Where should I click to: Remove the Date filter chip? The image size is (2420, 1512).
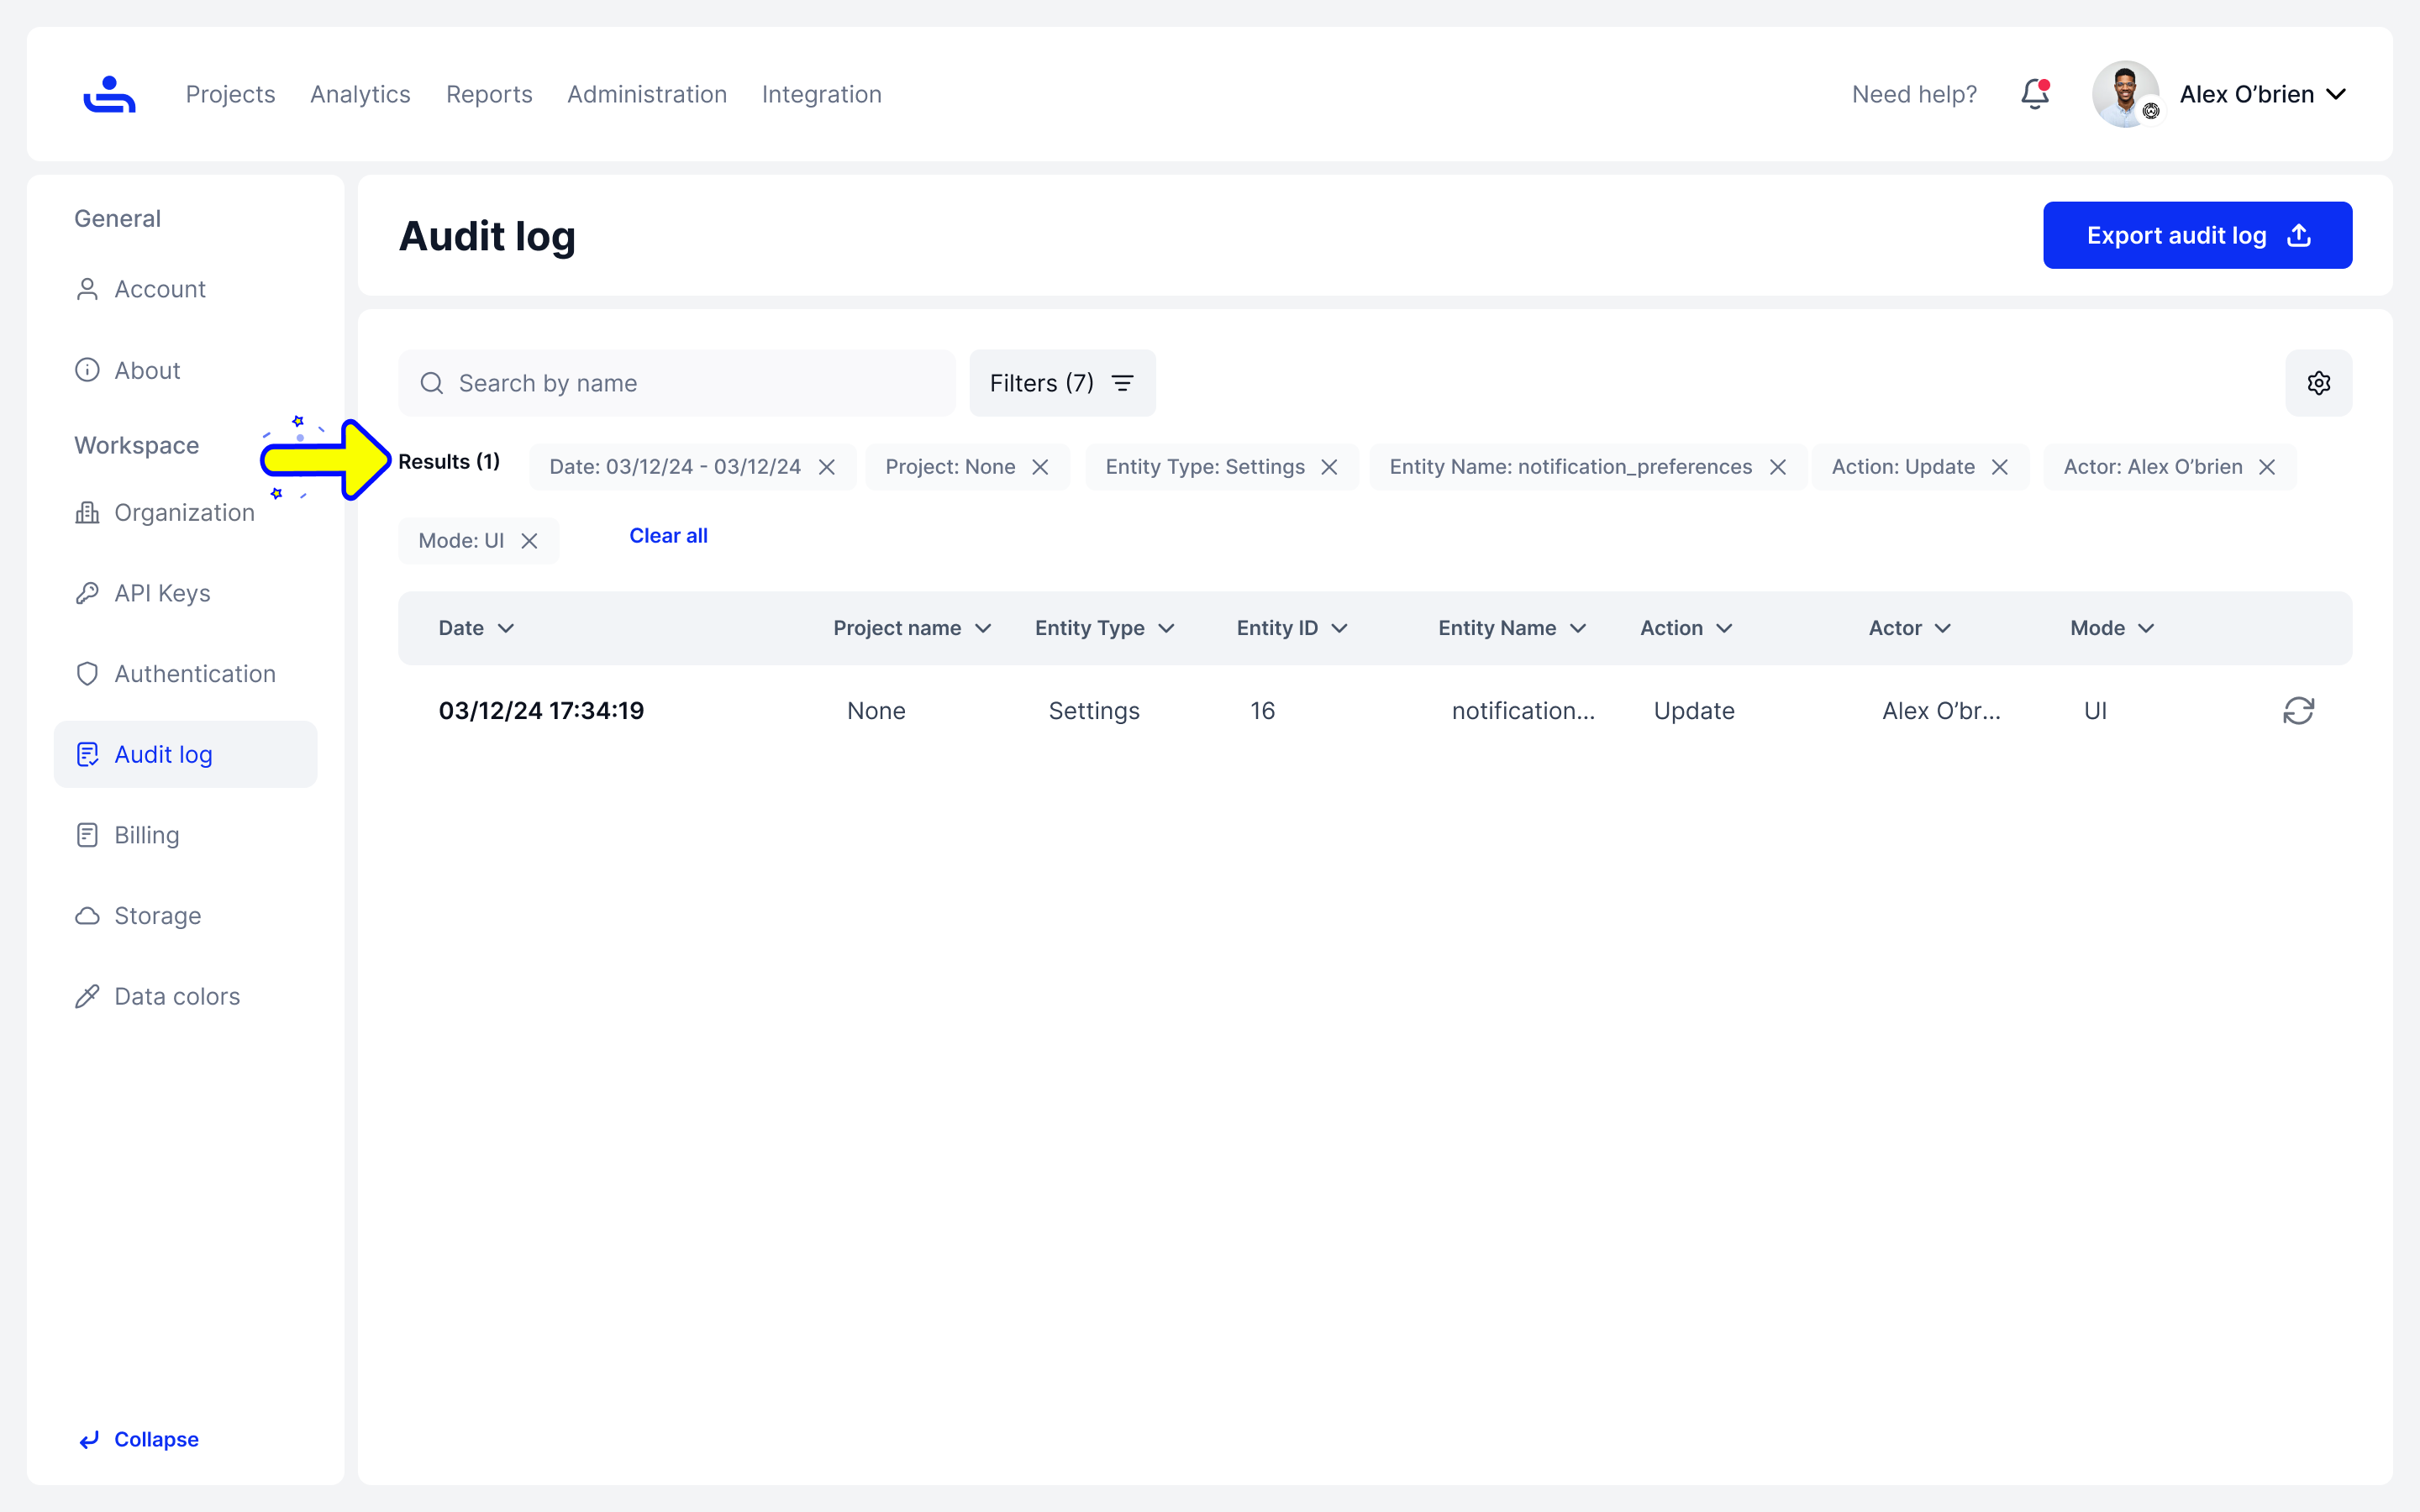point(827,467)
